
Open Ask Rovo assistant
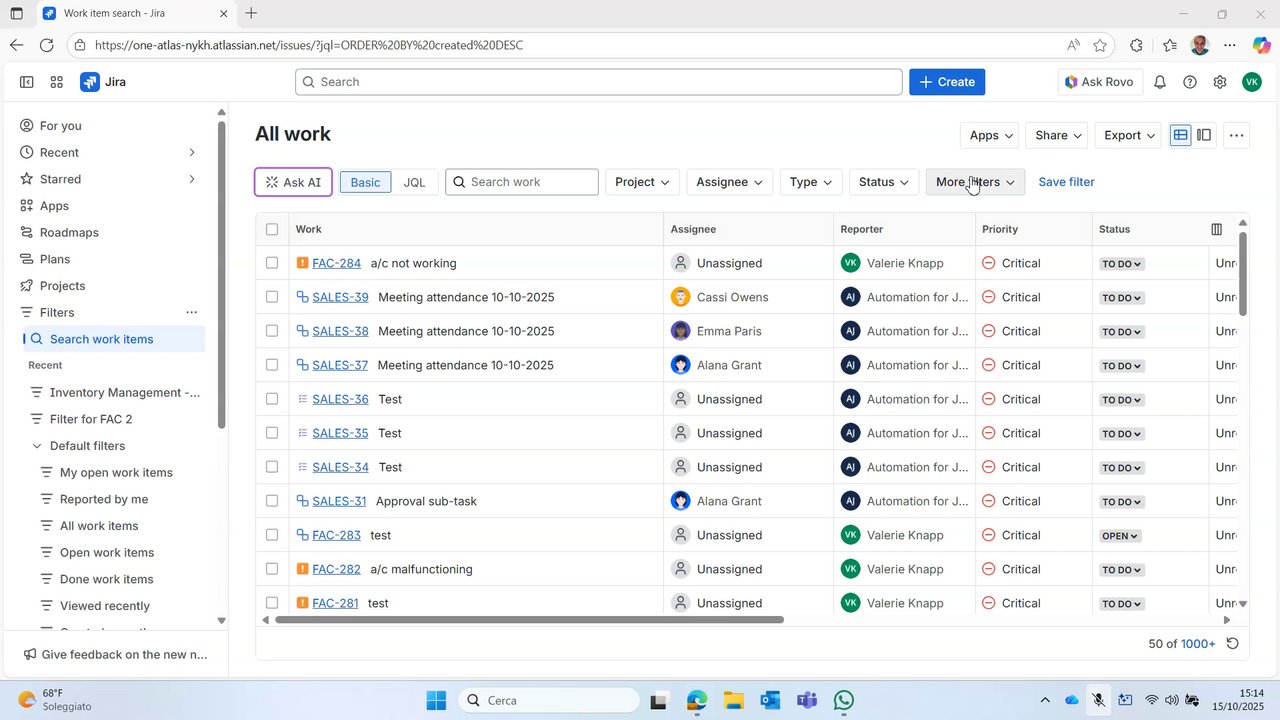click(1099, 82)
